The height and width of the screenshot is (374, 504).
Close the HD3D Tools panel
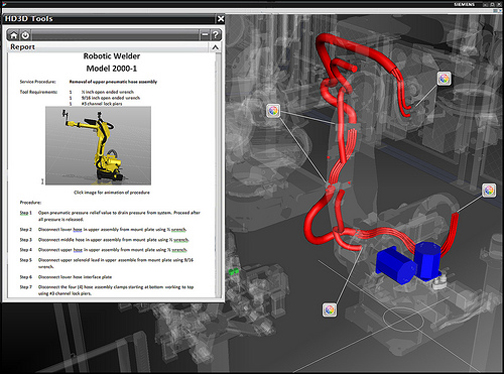pyautogui.click(x=221, y=19)
